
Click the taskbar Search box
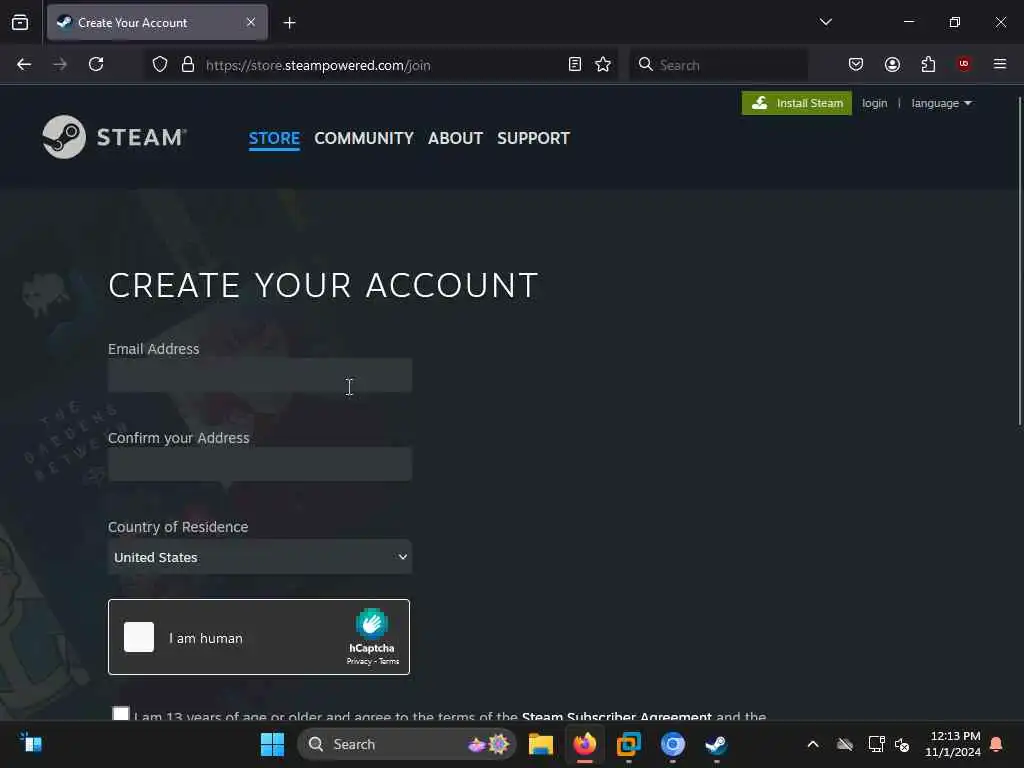(x=406, y=744)
